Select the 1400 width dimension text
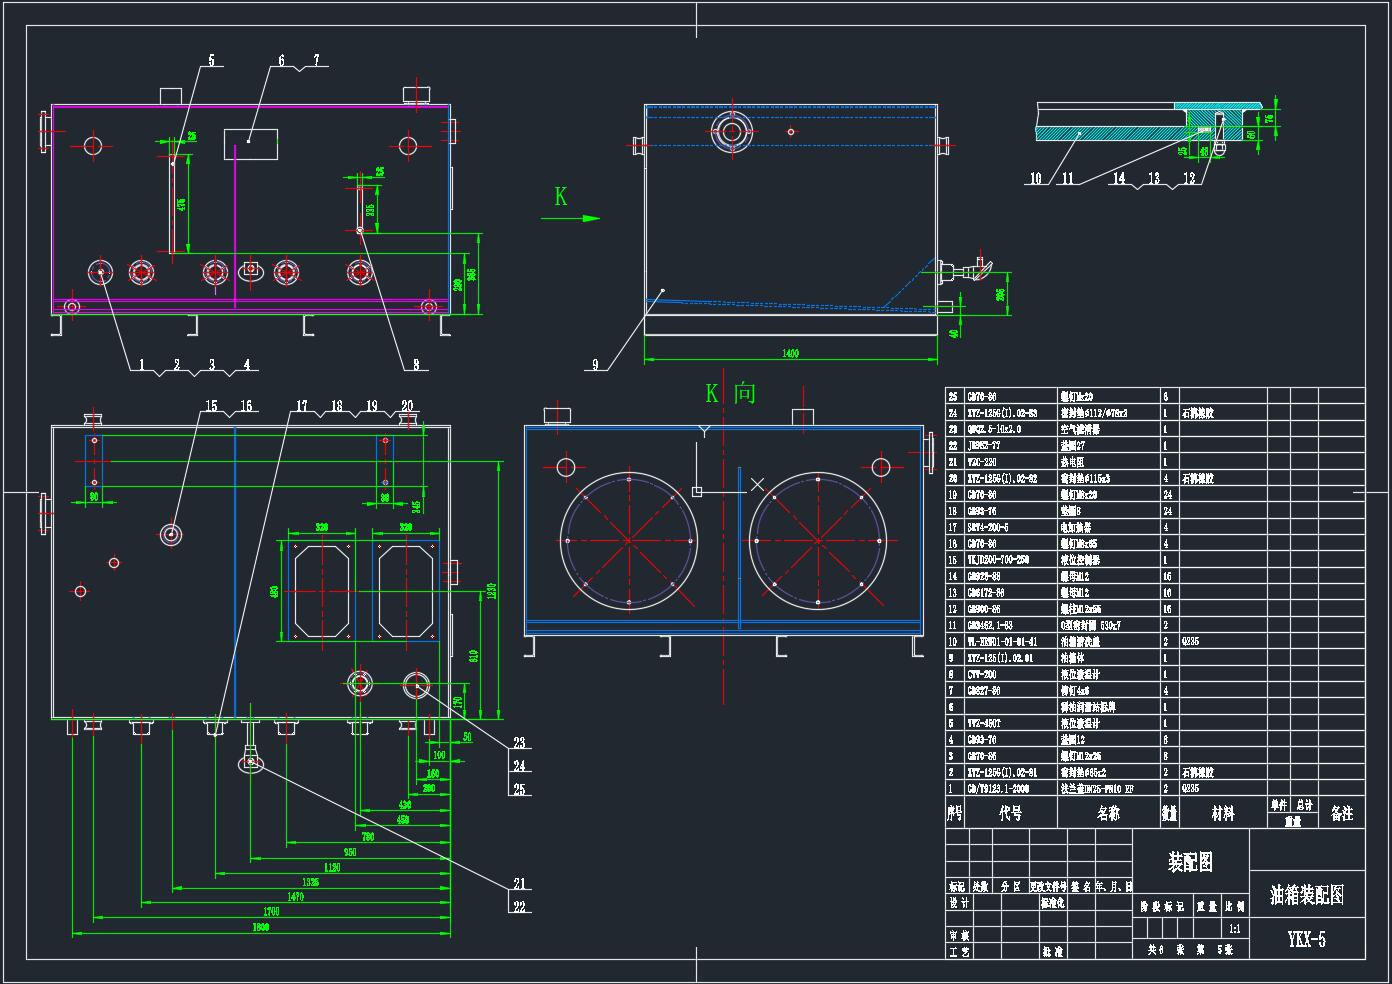The width and height of the screenshot is (1392, 984). click(789, 353)
